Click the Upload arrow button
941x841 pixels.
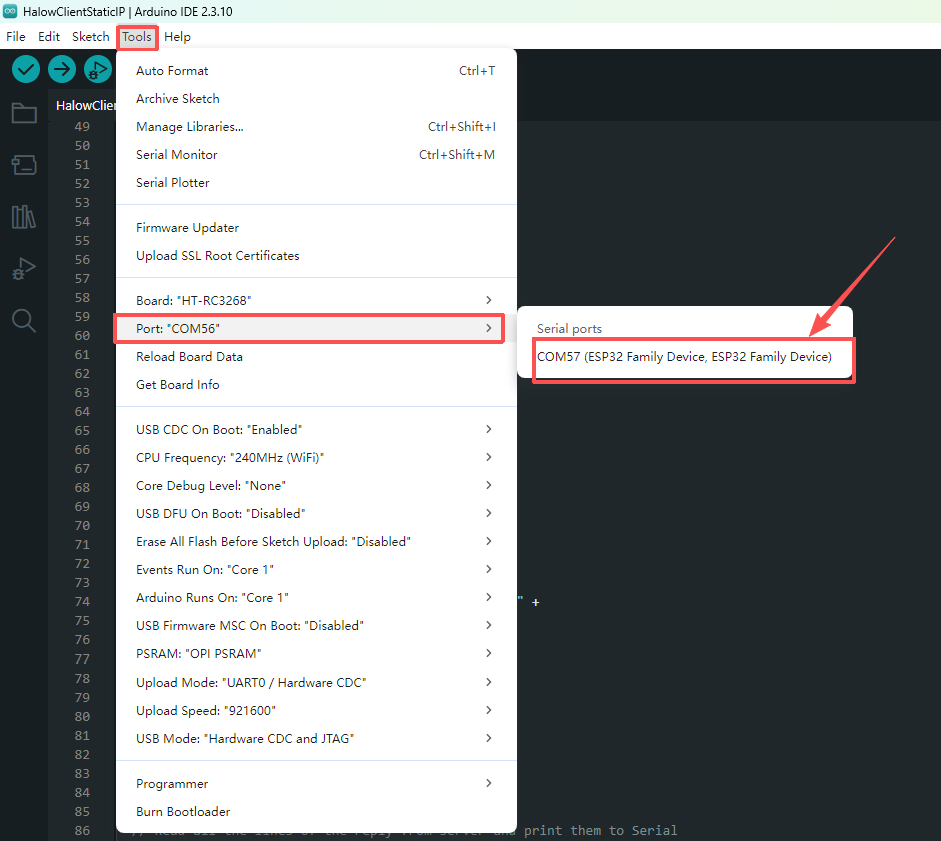click(x=62, y=70)
